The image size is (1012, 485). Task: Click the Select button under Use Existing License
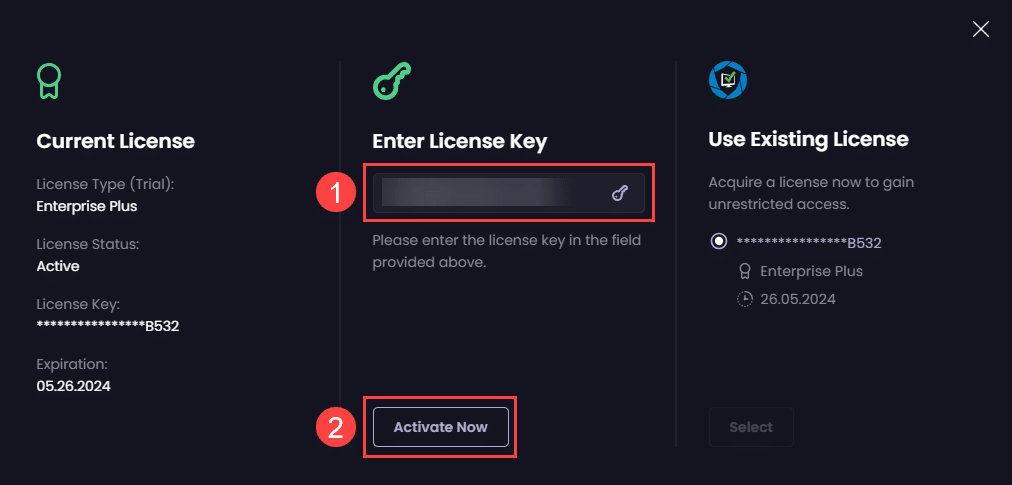(751, 427)
